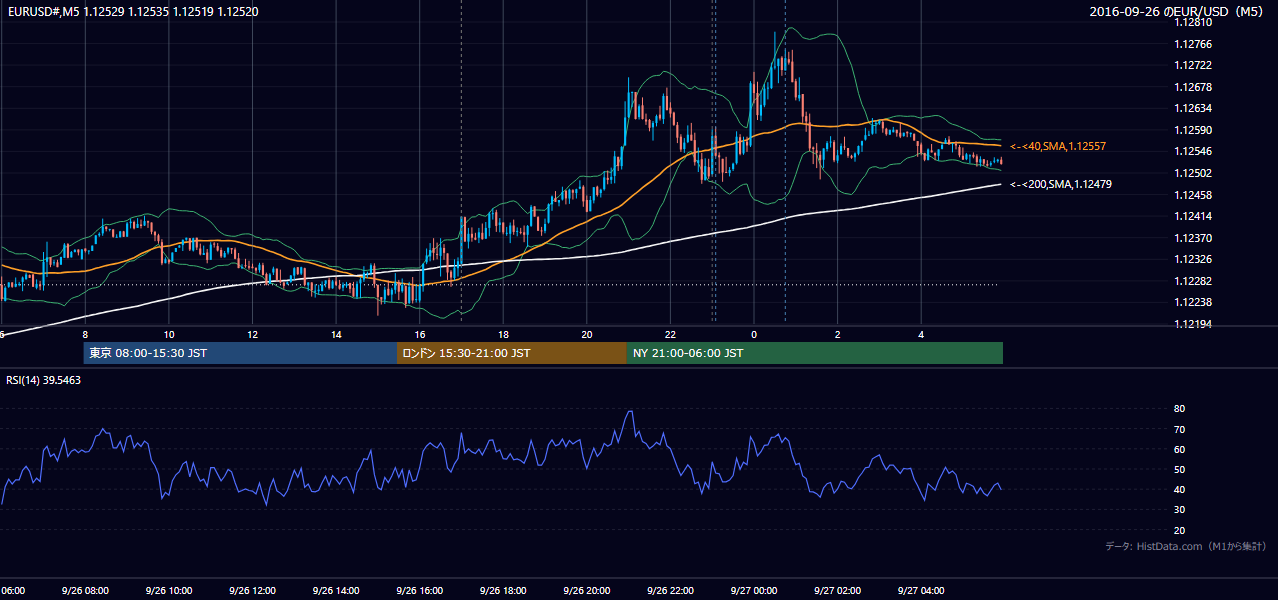Click price axis value 1.12370
1278x600 pixels.
pos(1195,238)
